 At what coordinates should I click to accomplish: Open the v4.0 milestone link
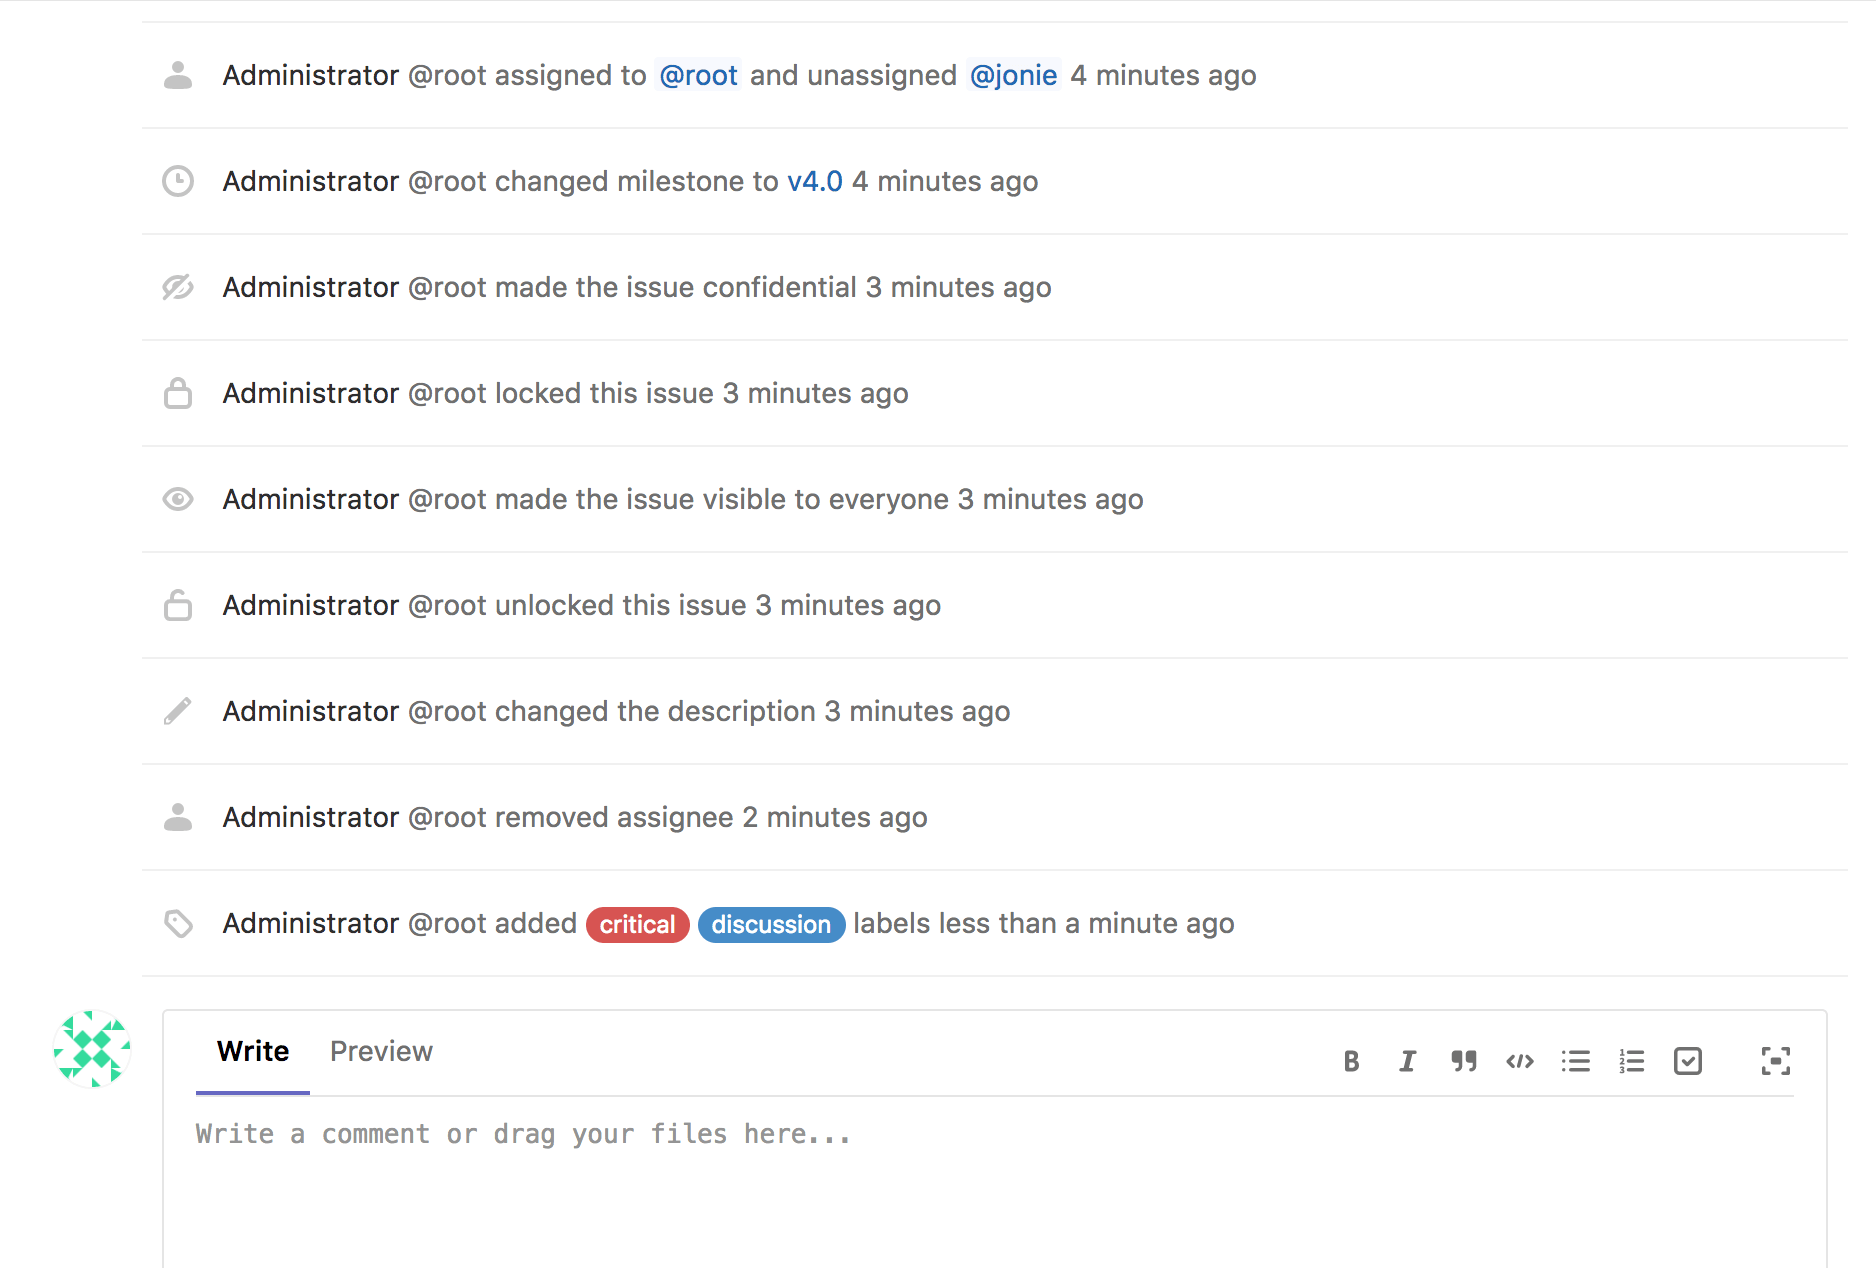point(814,181)
